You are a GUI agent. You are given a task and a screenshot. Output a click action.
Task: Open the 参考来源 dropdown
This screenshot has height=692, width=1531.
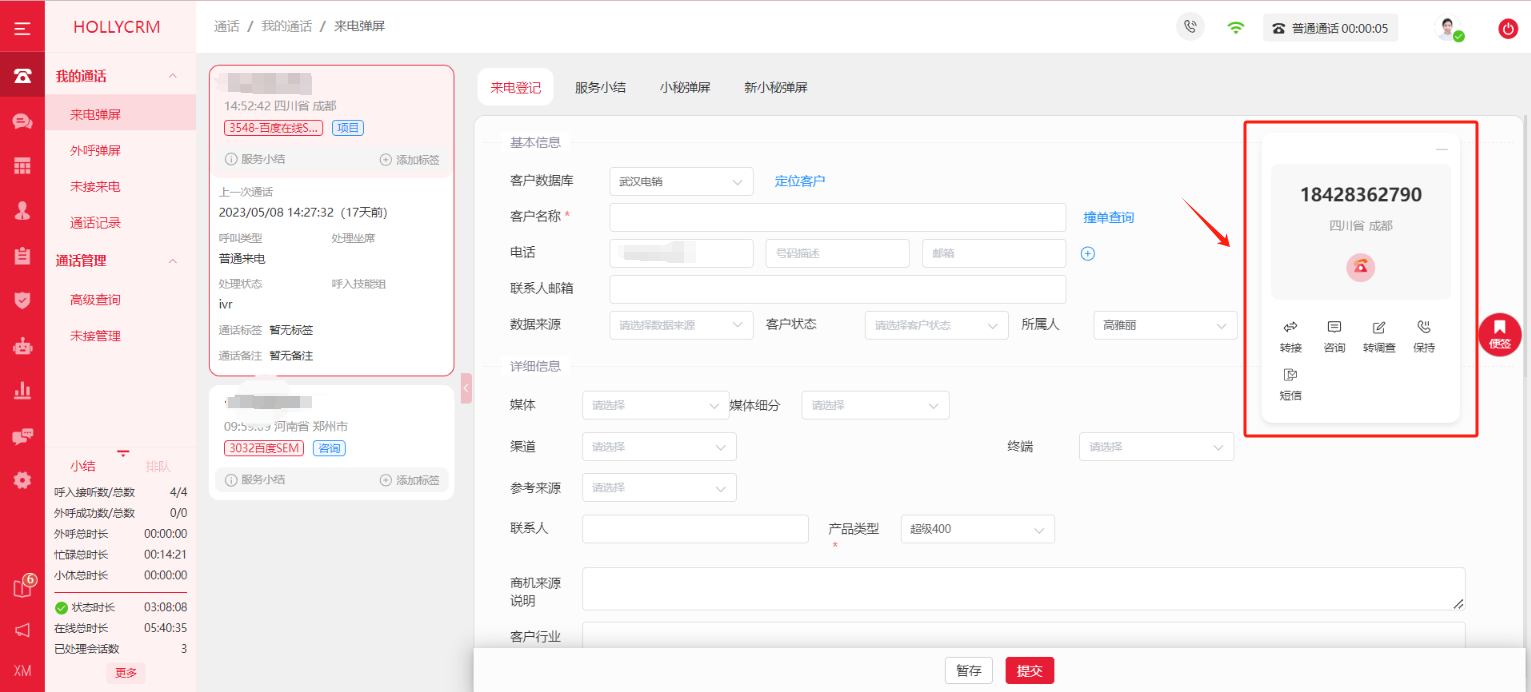pyautogui.click(x=659, y=487)
